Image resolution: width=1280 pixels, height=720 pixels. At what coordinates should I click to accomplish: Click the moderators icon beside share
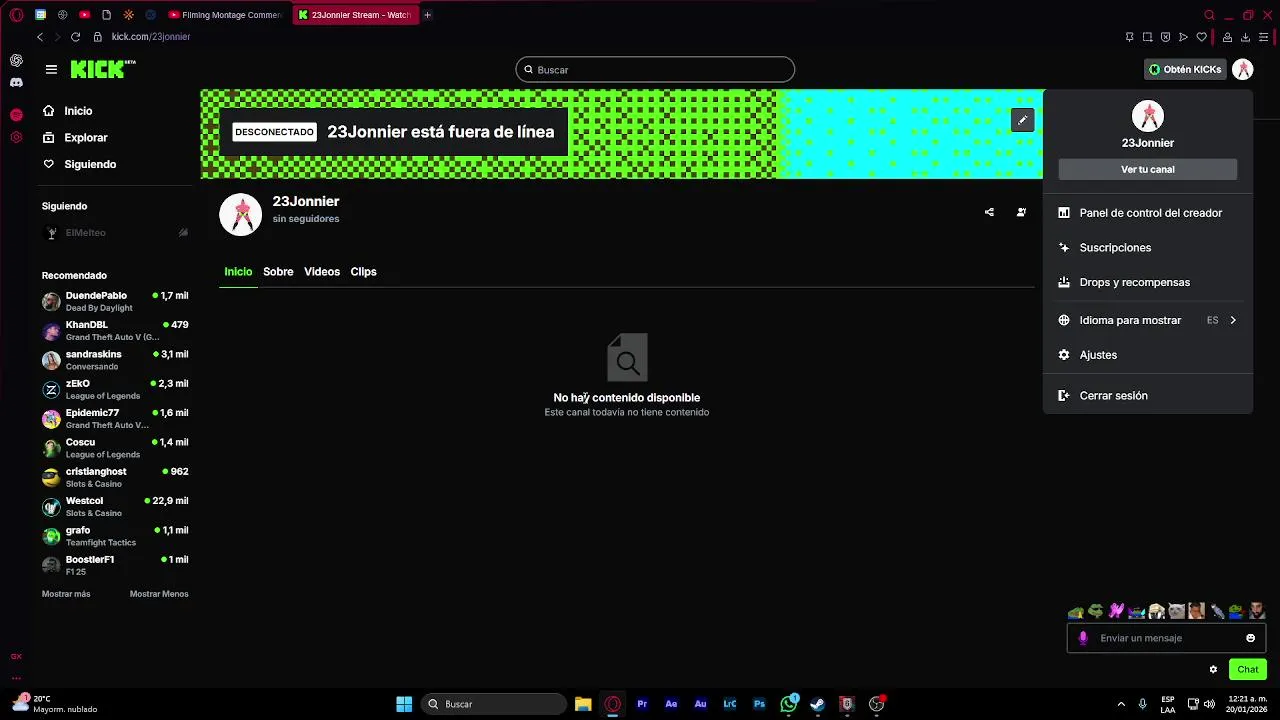[x=1021, y=212]
